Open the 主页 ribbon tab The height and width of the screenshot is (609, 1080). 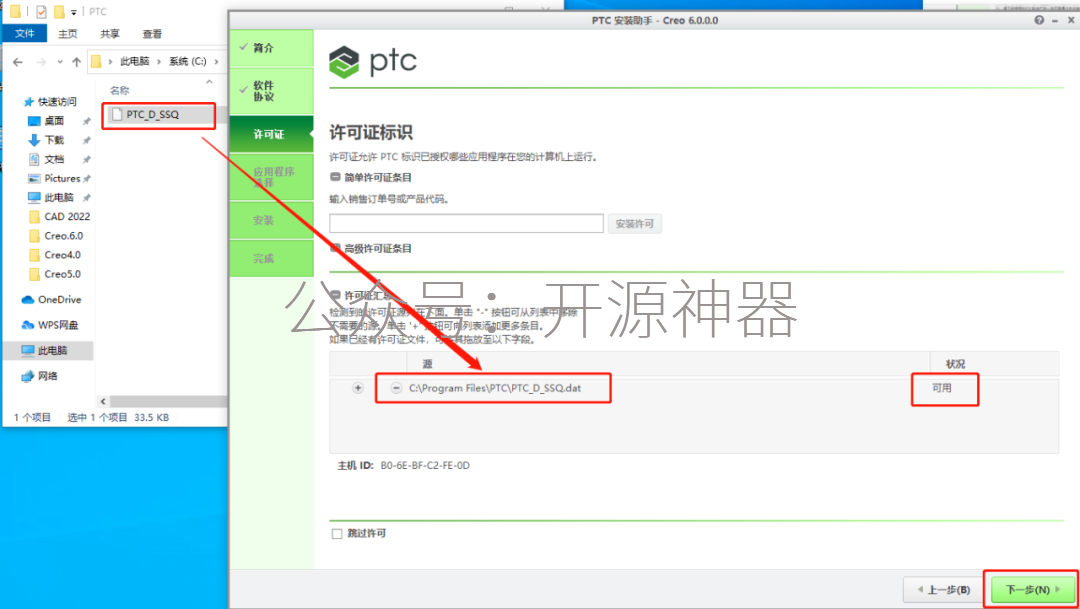[68, 34]
